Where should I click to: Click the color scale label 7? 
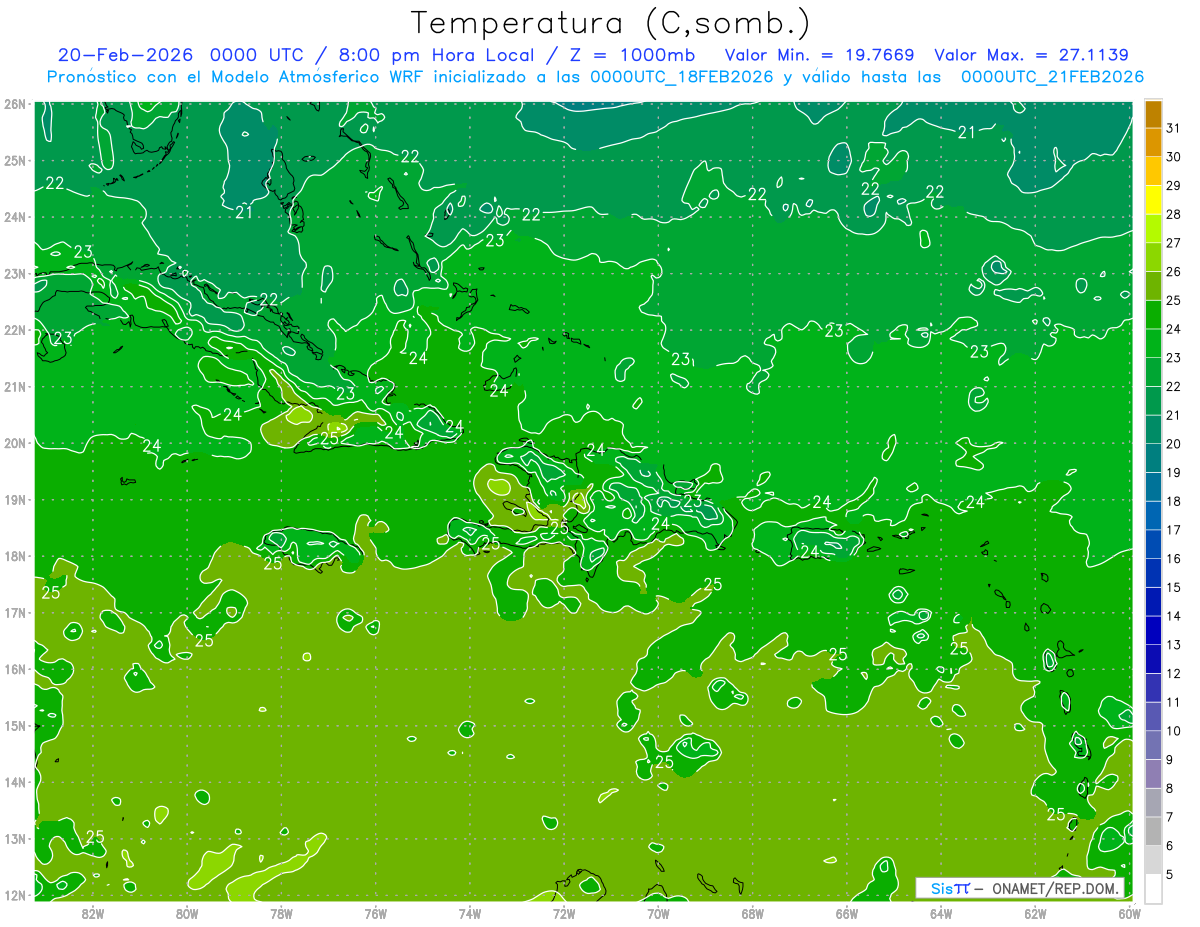tap(1171, 817)
